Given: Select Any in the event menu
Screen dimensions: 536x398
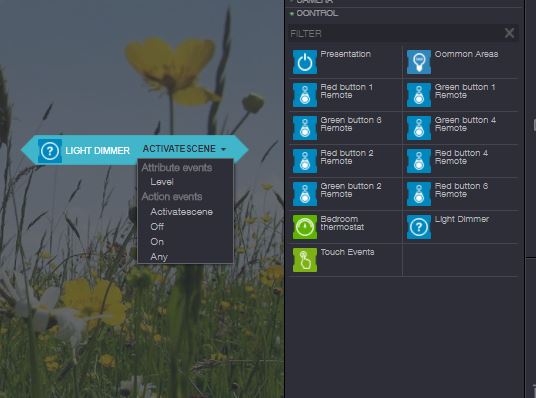Looking at the screenshot, I should pyautogui.click(x=159, y=257).
